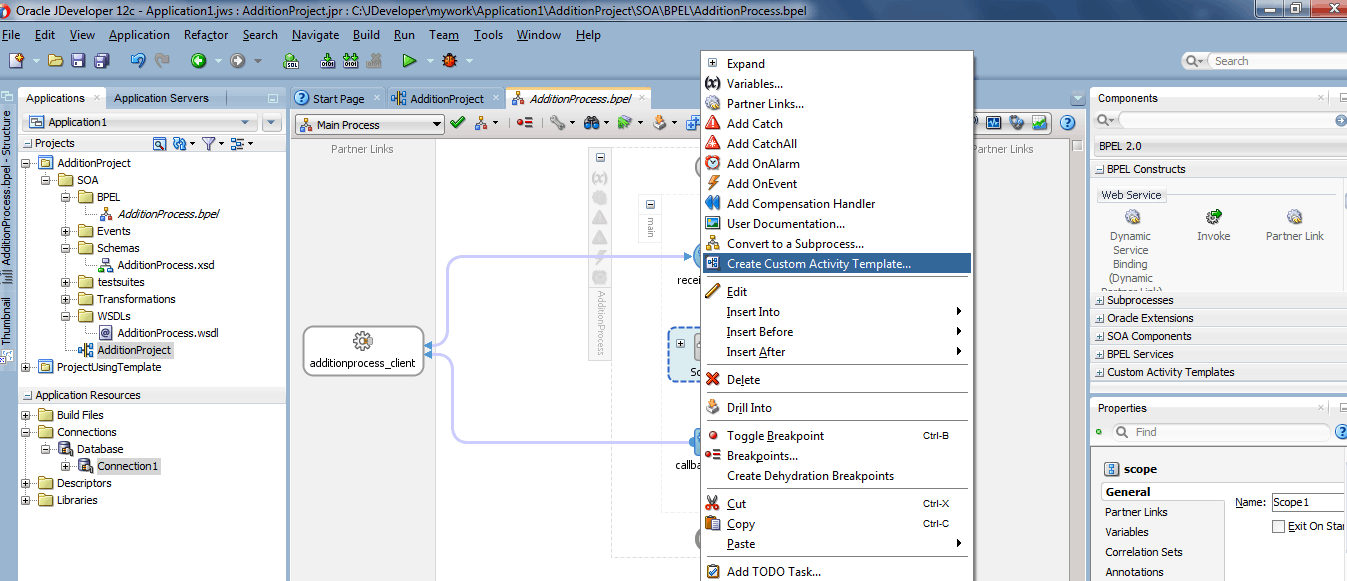This screenshot has width=1347, height=581.
Task: Expand the ProjectUsingTemplate project
Action: click(26, 367)
